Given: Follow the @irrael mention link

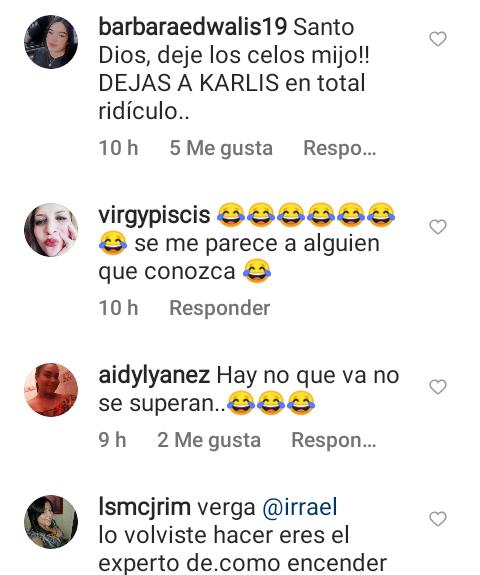Looking at the screenshot, I should (x=300, y=508).
